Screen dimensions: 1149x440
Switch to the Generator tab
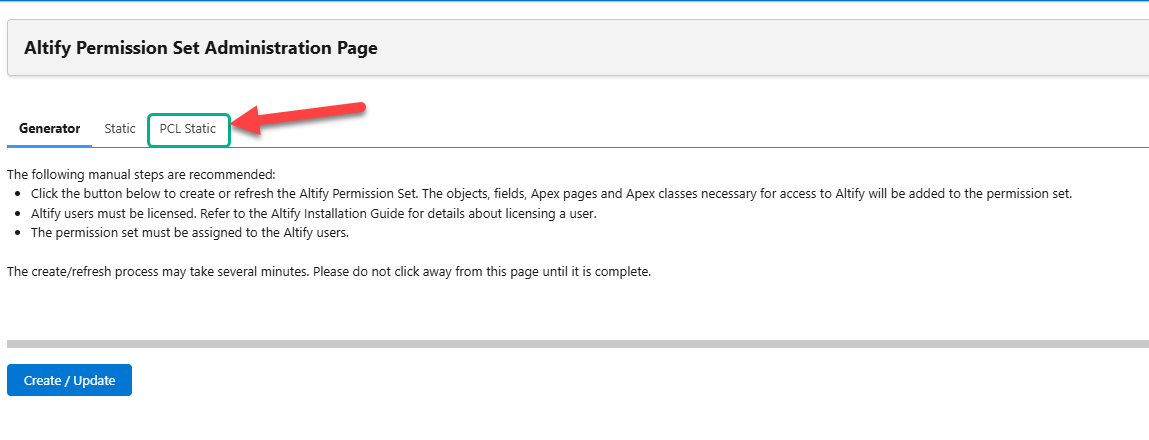pyautogui.click(x=49, y=129)
